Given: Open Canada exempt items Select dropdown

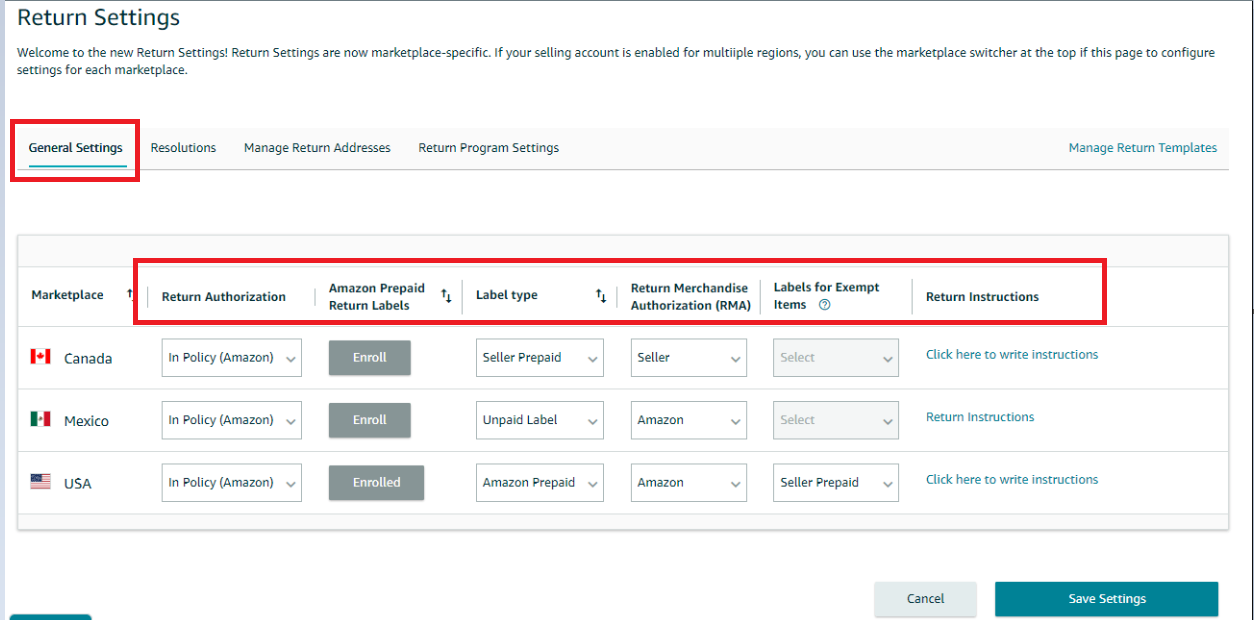Looking at the screenshot, I should 836,358.
